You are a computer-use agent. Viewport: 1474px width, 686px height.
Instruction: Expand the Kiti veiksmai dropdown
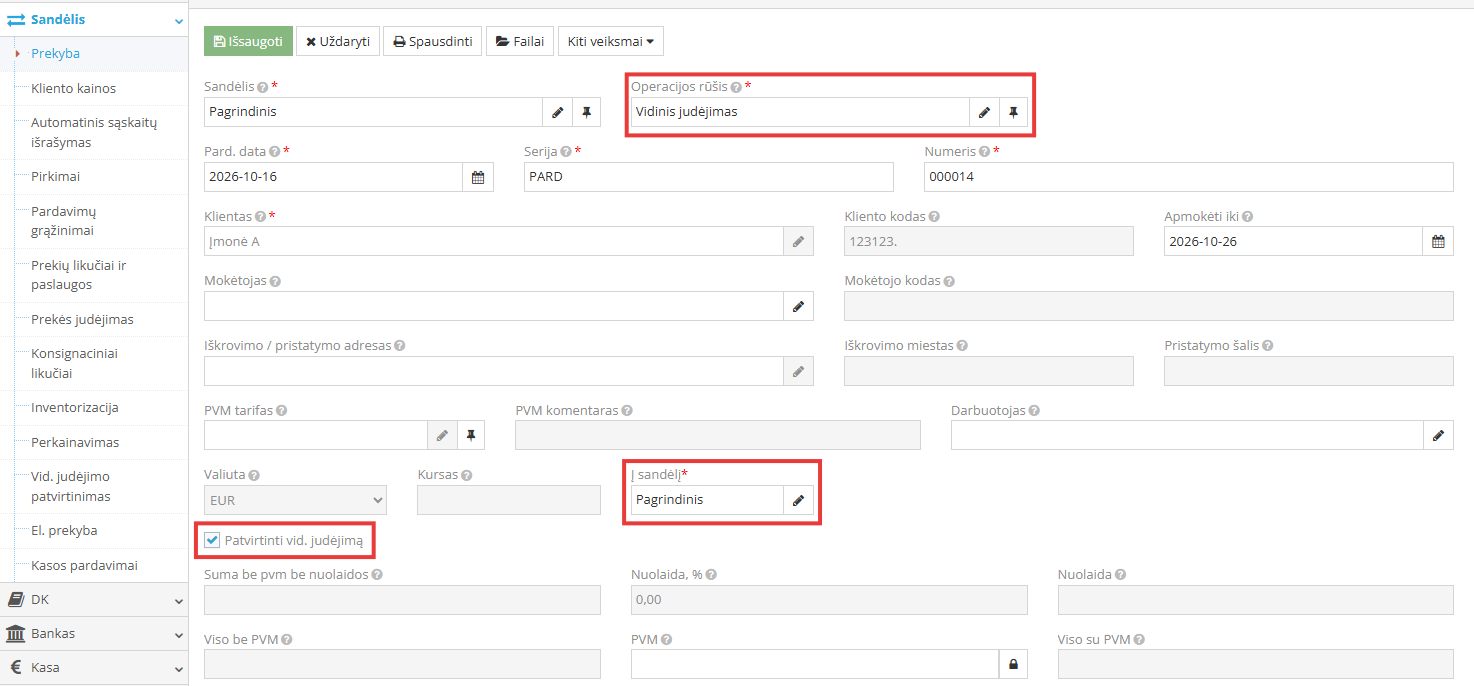[610, 42]
